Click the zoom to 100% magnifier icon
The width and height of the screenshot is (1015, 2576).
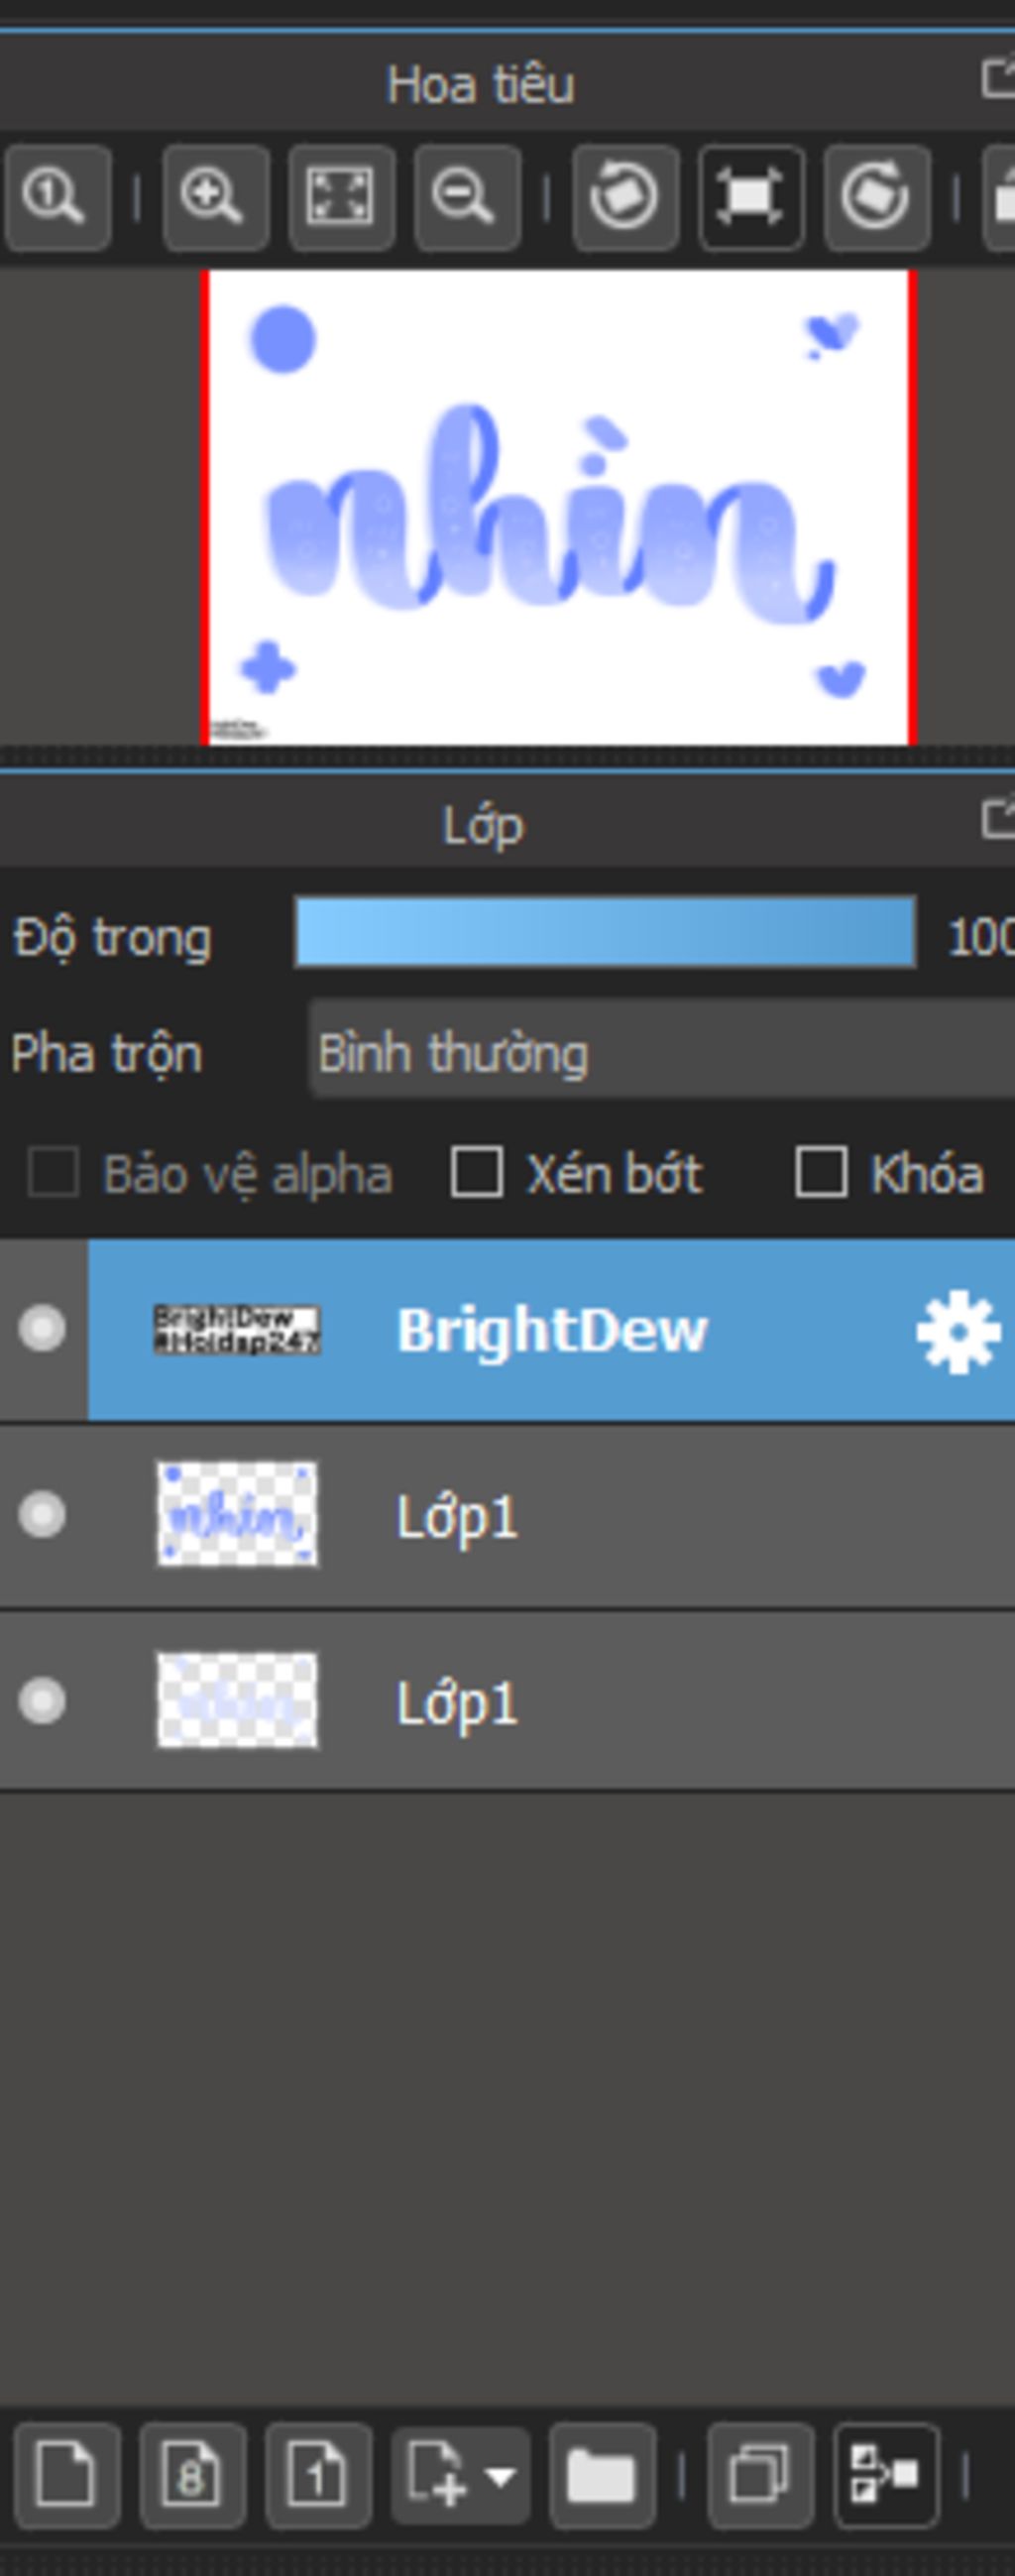(x=56, y=197)
